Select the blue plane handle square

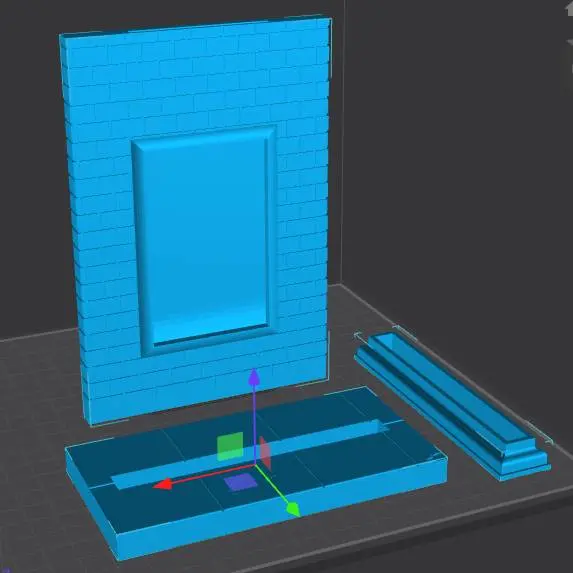[x=240, y=482]
